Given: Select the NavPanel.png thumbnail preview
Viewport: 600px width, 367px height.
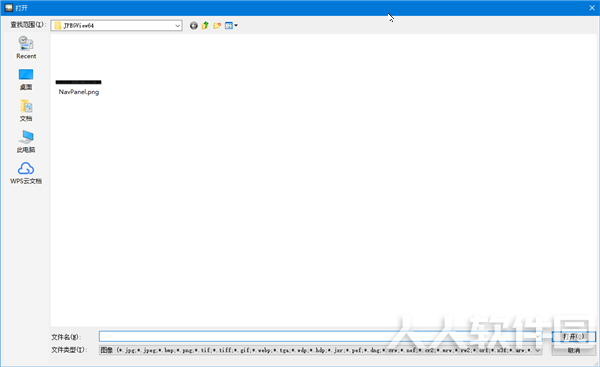Looking at the screenshot, I should point(78,82).
